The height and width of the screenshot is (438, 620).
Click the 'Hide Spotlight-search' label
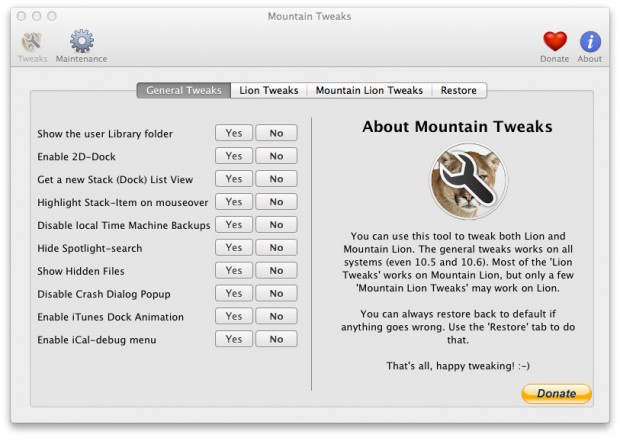click(90, 249)
